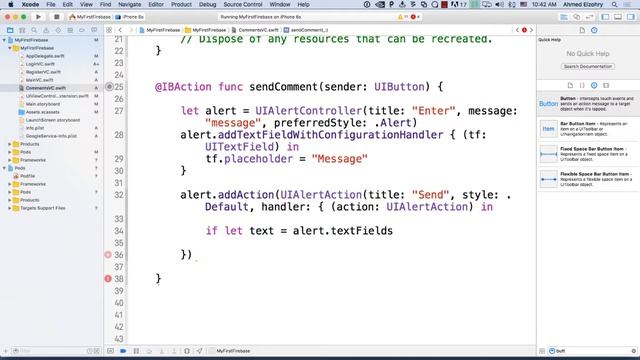Click the error marker on line 38

click(x=108, y=279)
